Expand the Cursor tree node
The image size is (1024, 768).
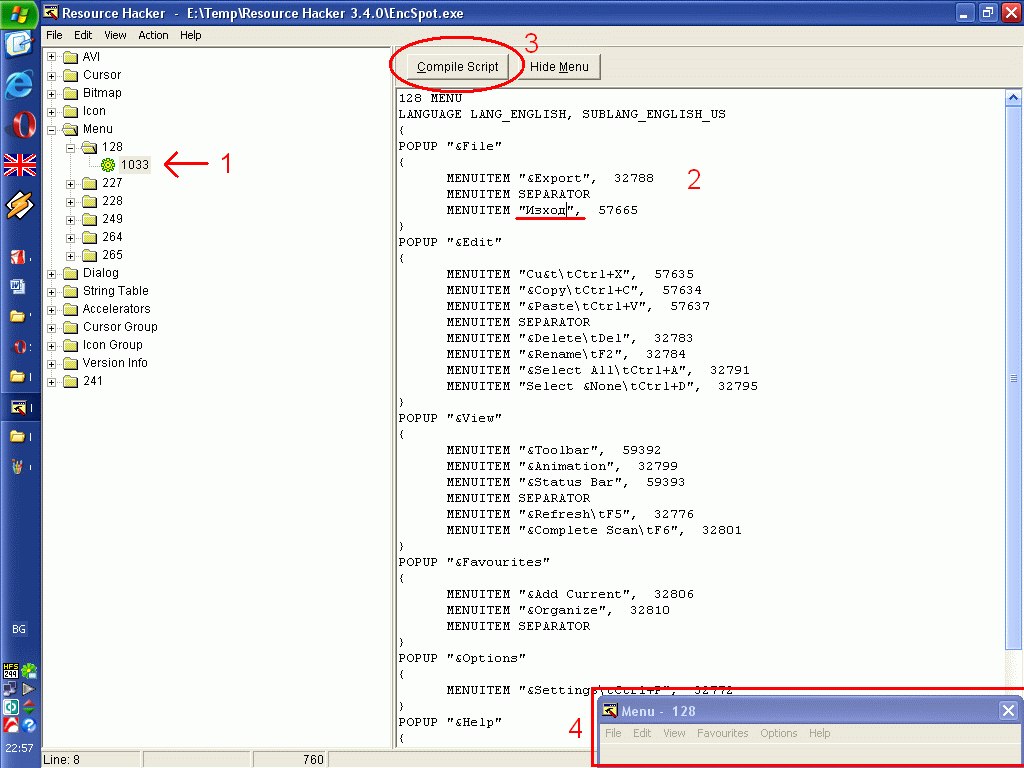(52, 76)
